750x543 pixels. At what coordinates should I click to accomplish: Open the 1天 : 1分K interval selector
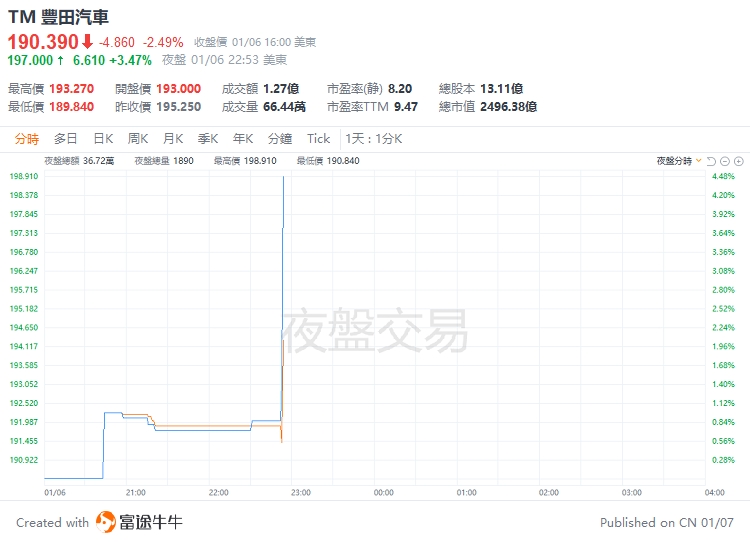point(373,139)
